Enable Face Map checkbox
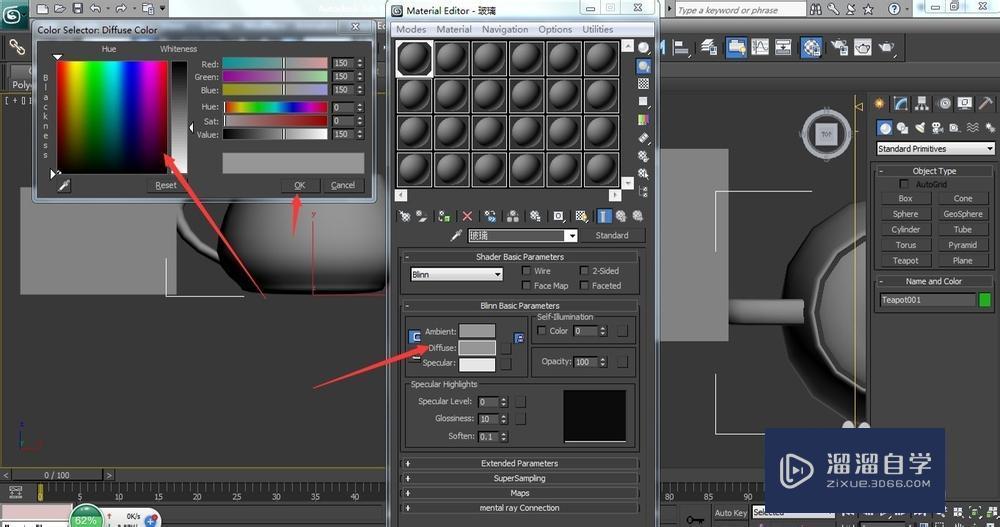Viewport: 1000px width, 527px height. coord(526,285)
